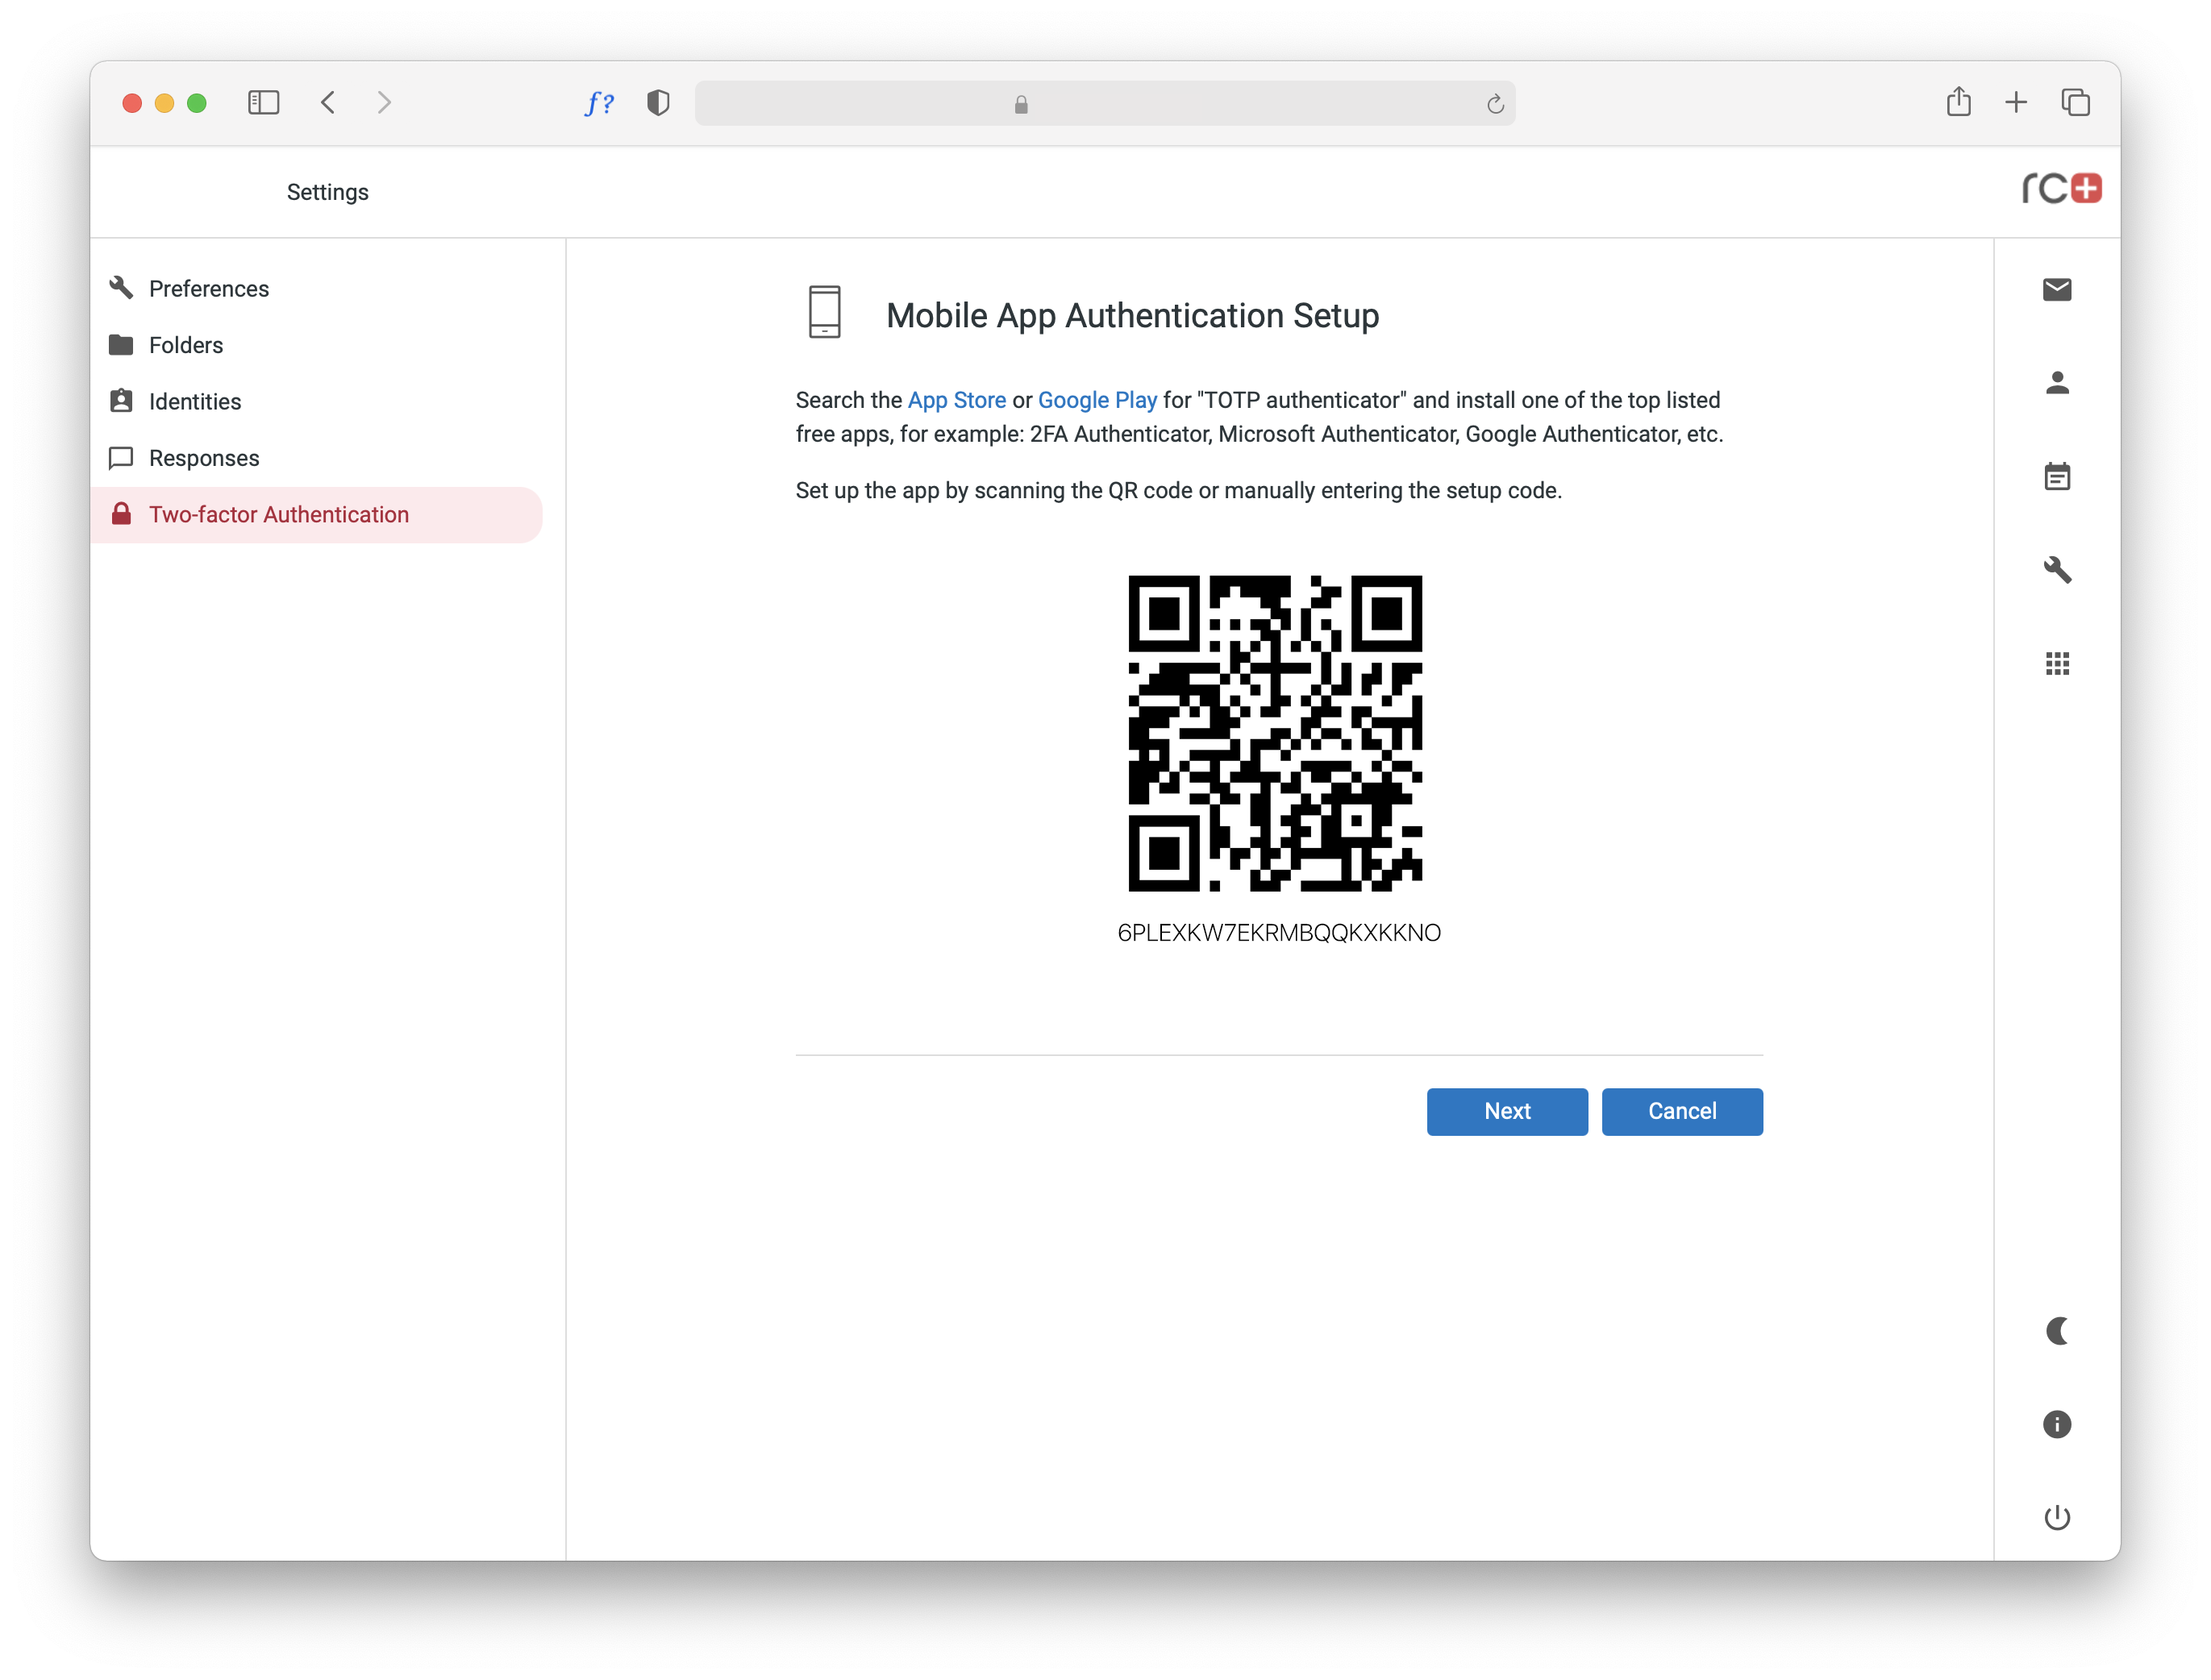Open About info icon

coord(2056,1424)
